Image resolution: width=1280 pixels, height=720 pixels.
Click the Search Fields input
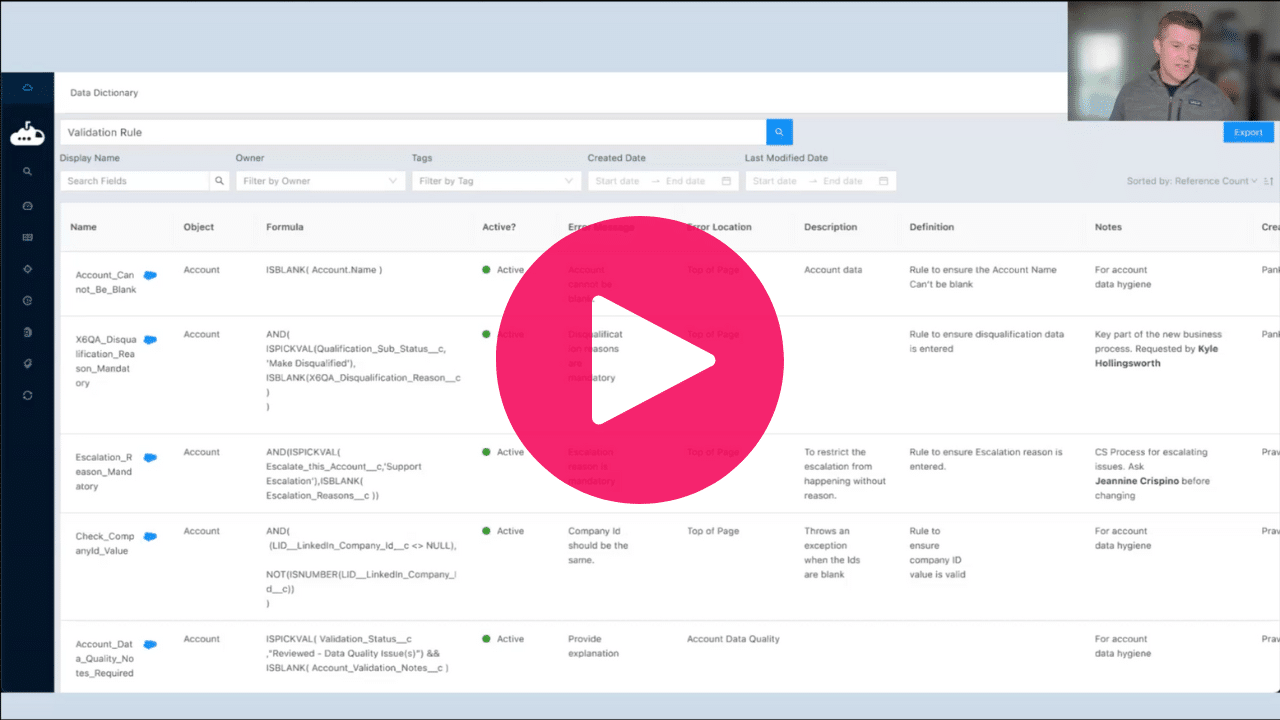135,181
